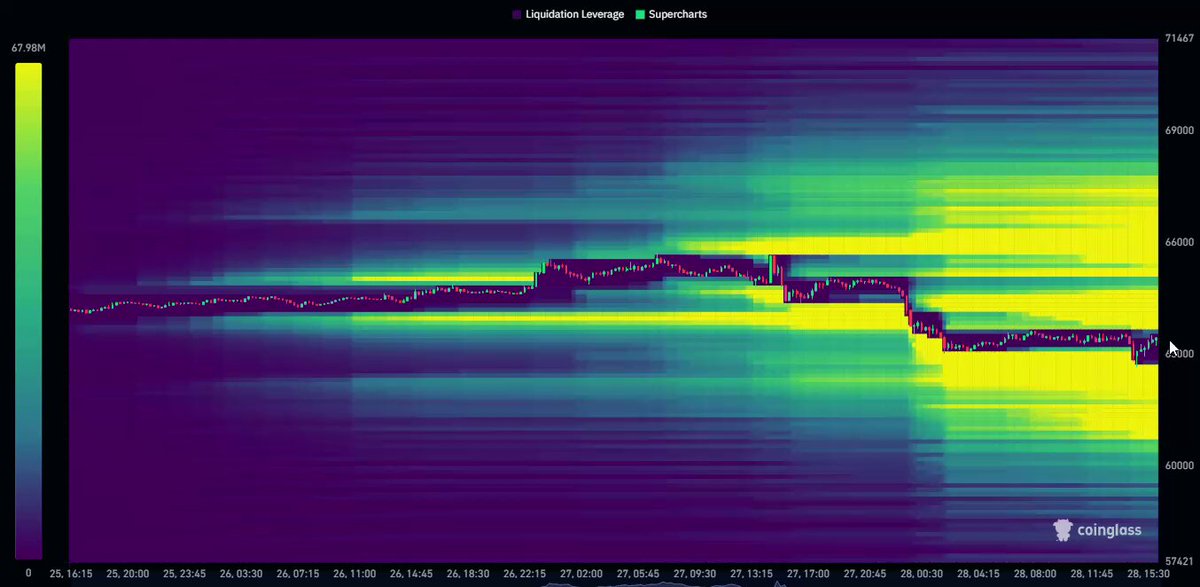The height and width of the screenshot is (587, 1200).
Task: Click the 0 scale minimum label
Action: pos(27,573)
